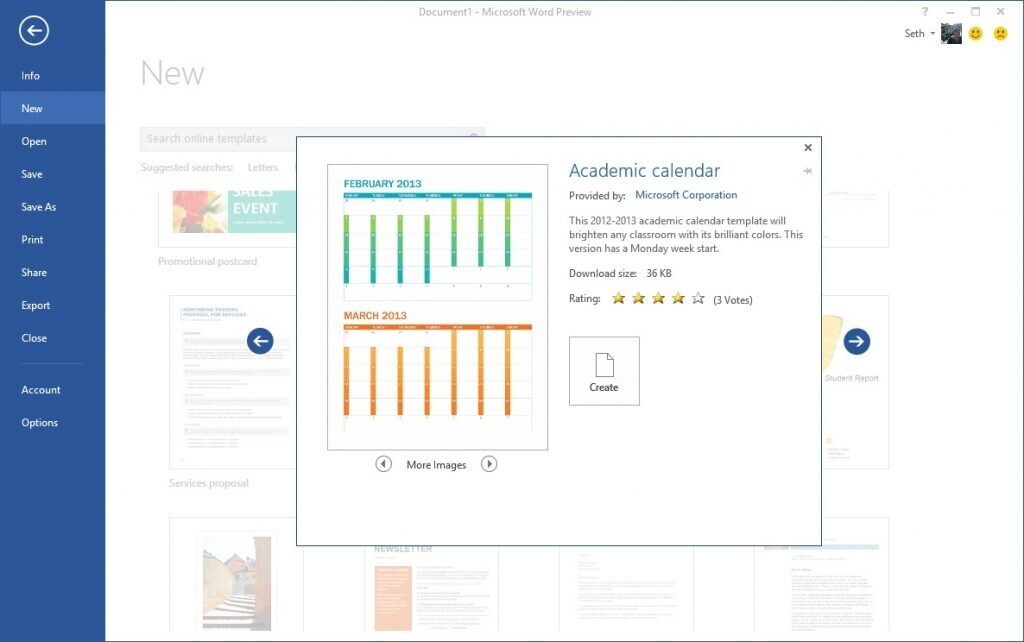Go back using the backstage arrow
This screenshot has width=1024, height=642.
point(34,31)
